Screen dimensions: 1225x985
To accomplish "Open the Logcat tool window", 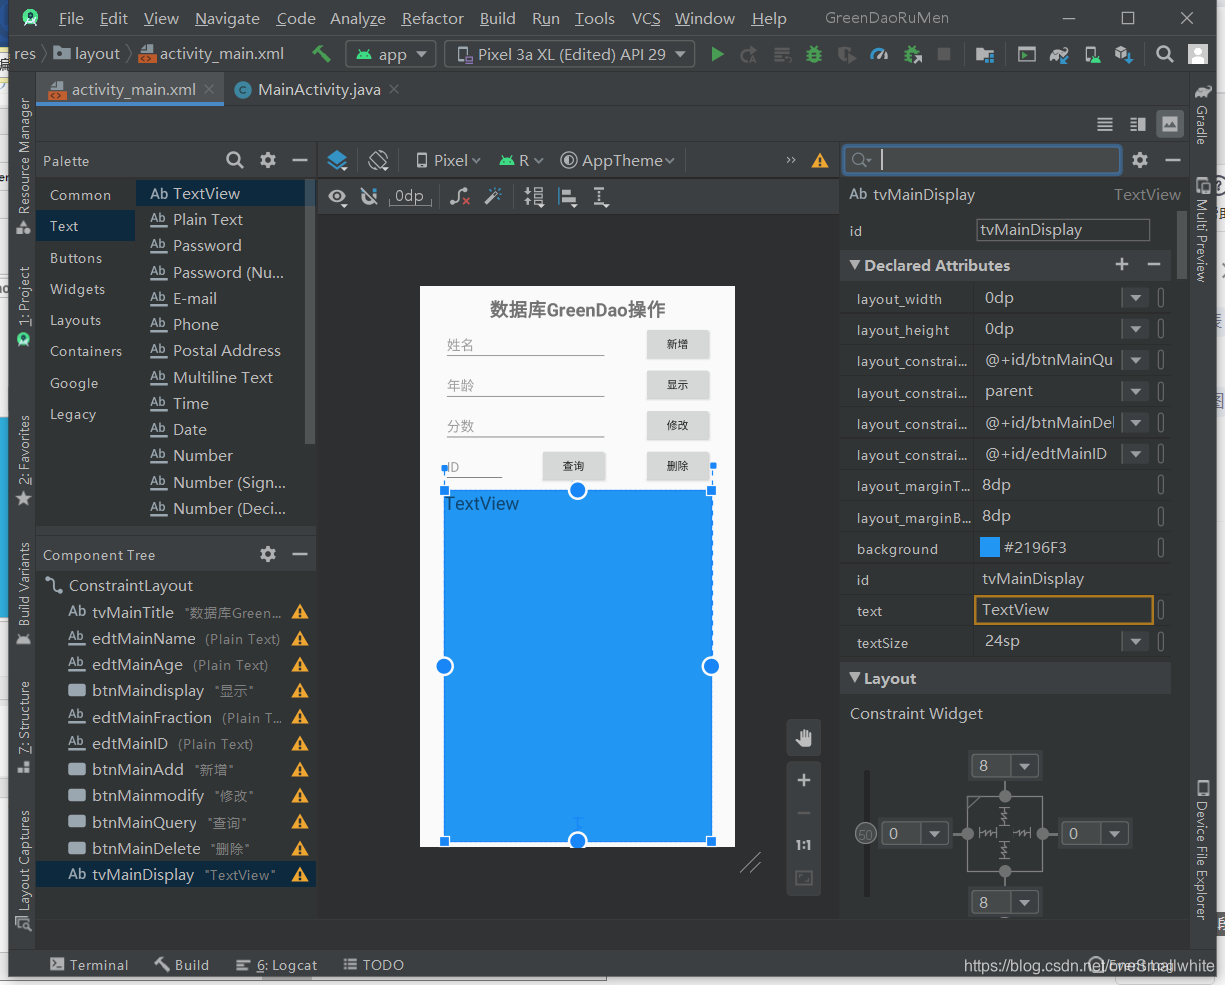I will pyautogui.click(x=277, y=965).
